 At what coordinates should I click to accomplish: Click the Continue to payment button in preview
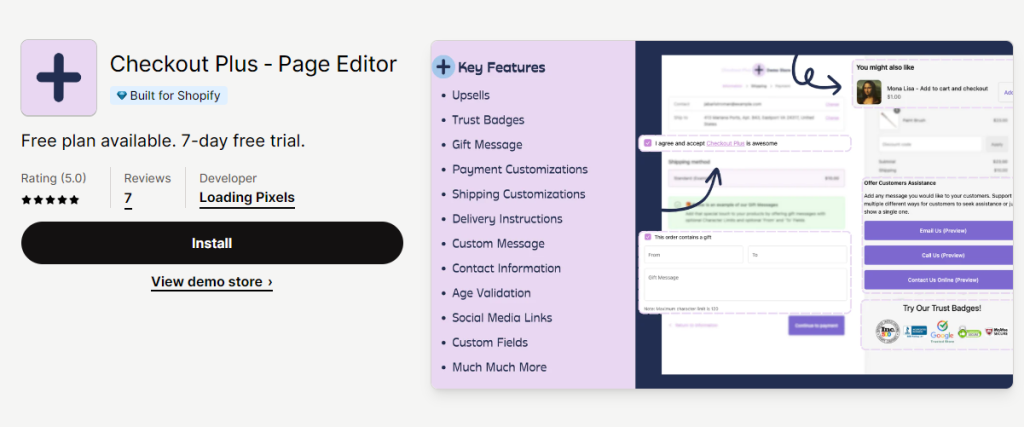816,325
